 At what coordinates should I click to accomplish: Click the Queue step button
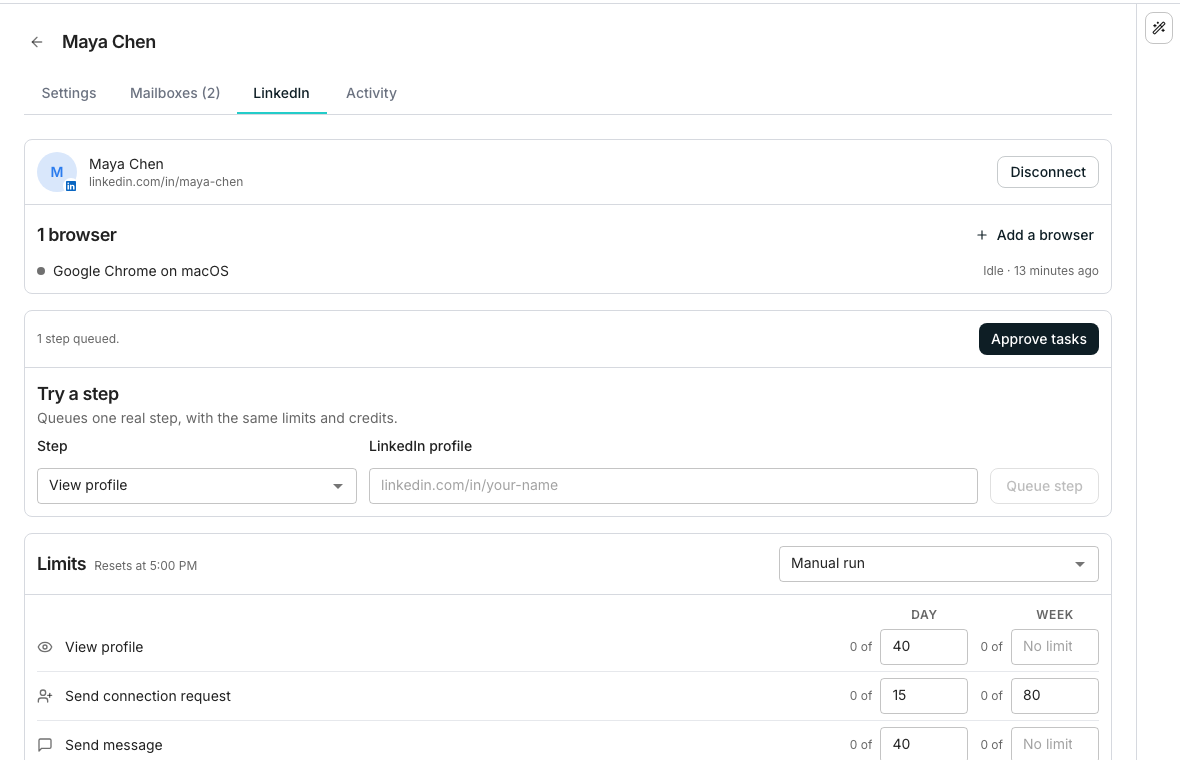point(1044,486)
